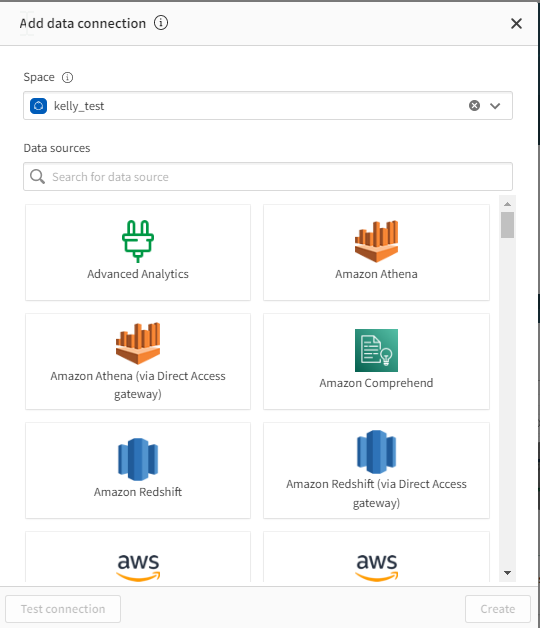Click the Create button

point(498,609)
